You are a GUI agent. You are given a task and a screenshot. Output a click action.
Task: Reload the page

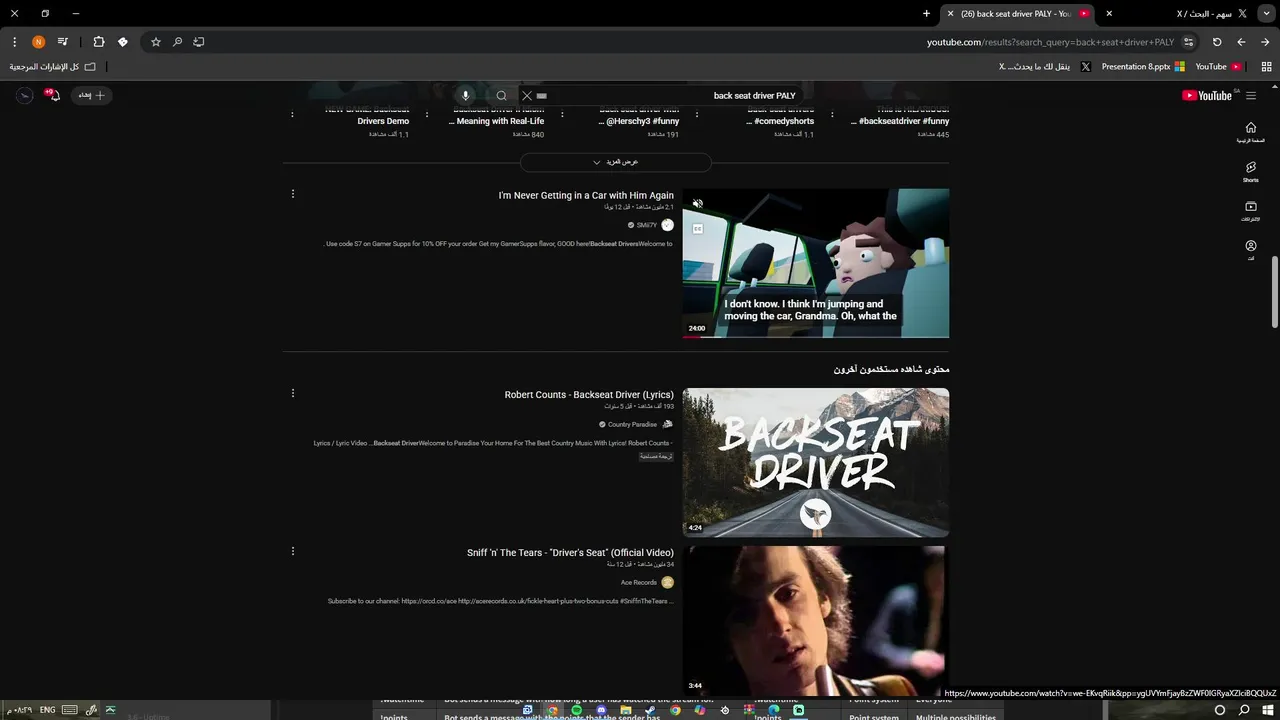pyautogui.click(x=1217, y=42)
